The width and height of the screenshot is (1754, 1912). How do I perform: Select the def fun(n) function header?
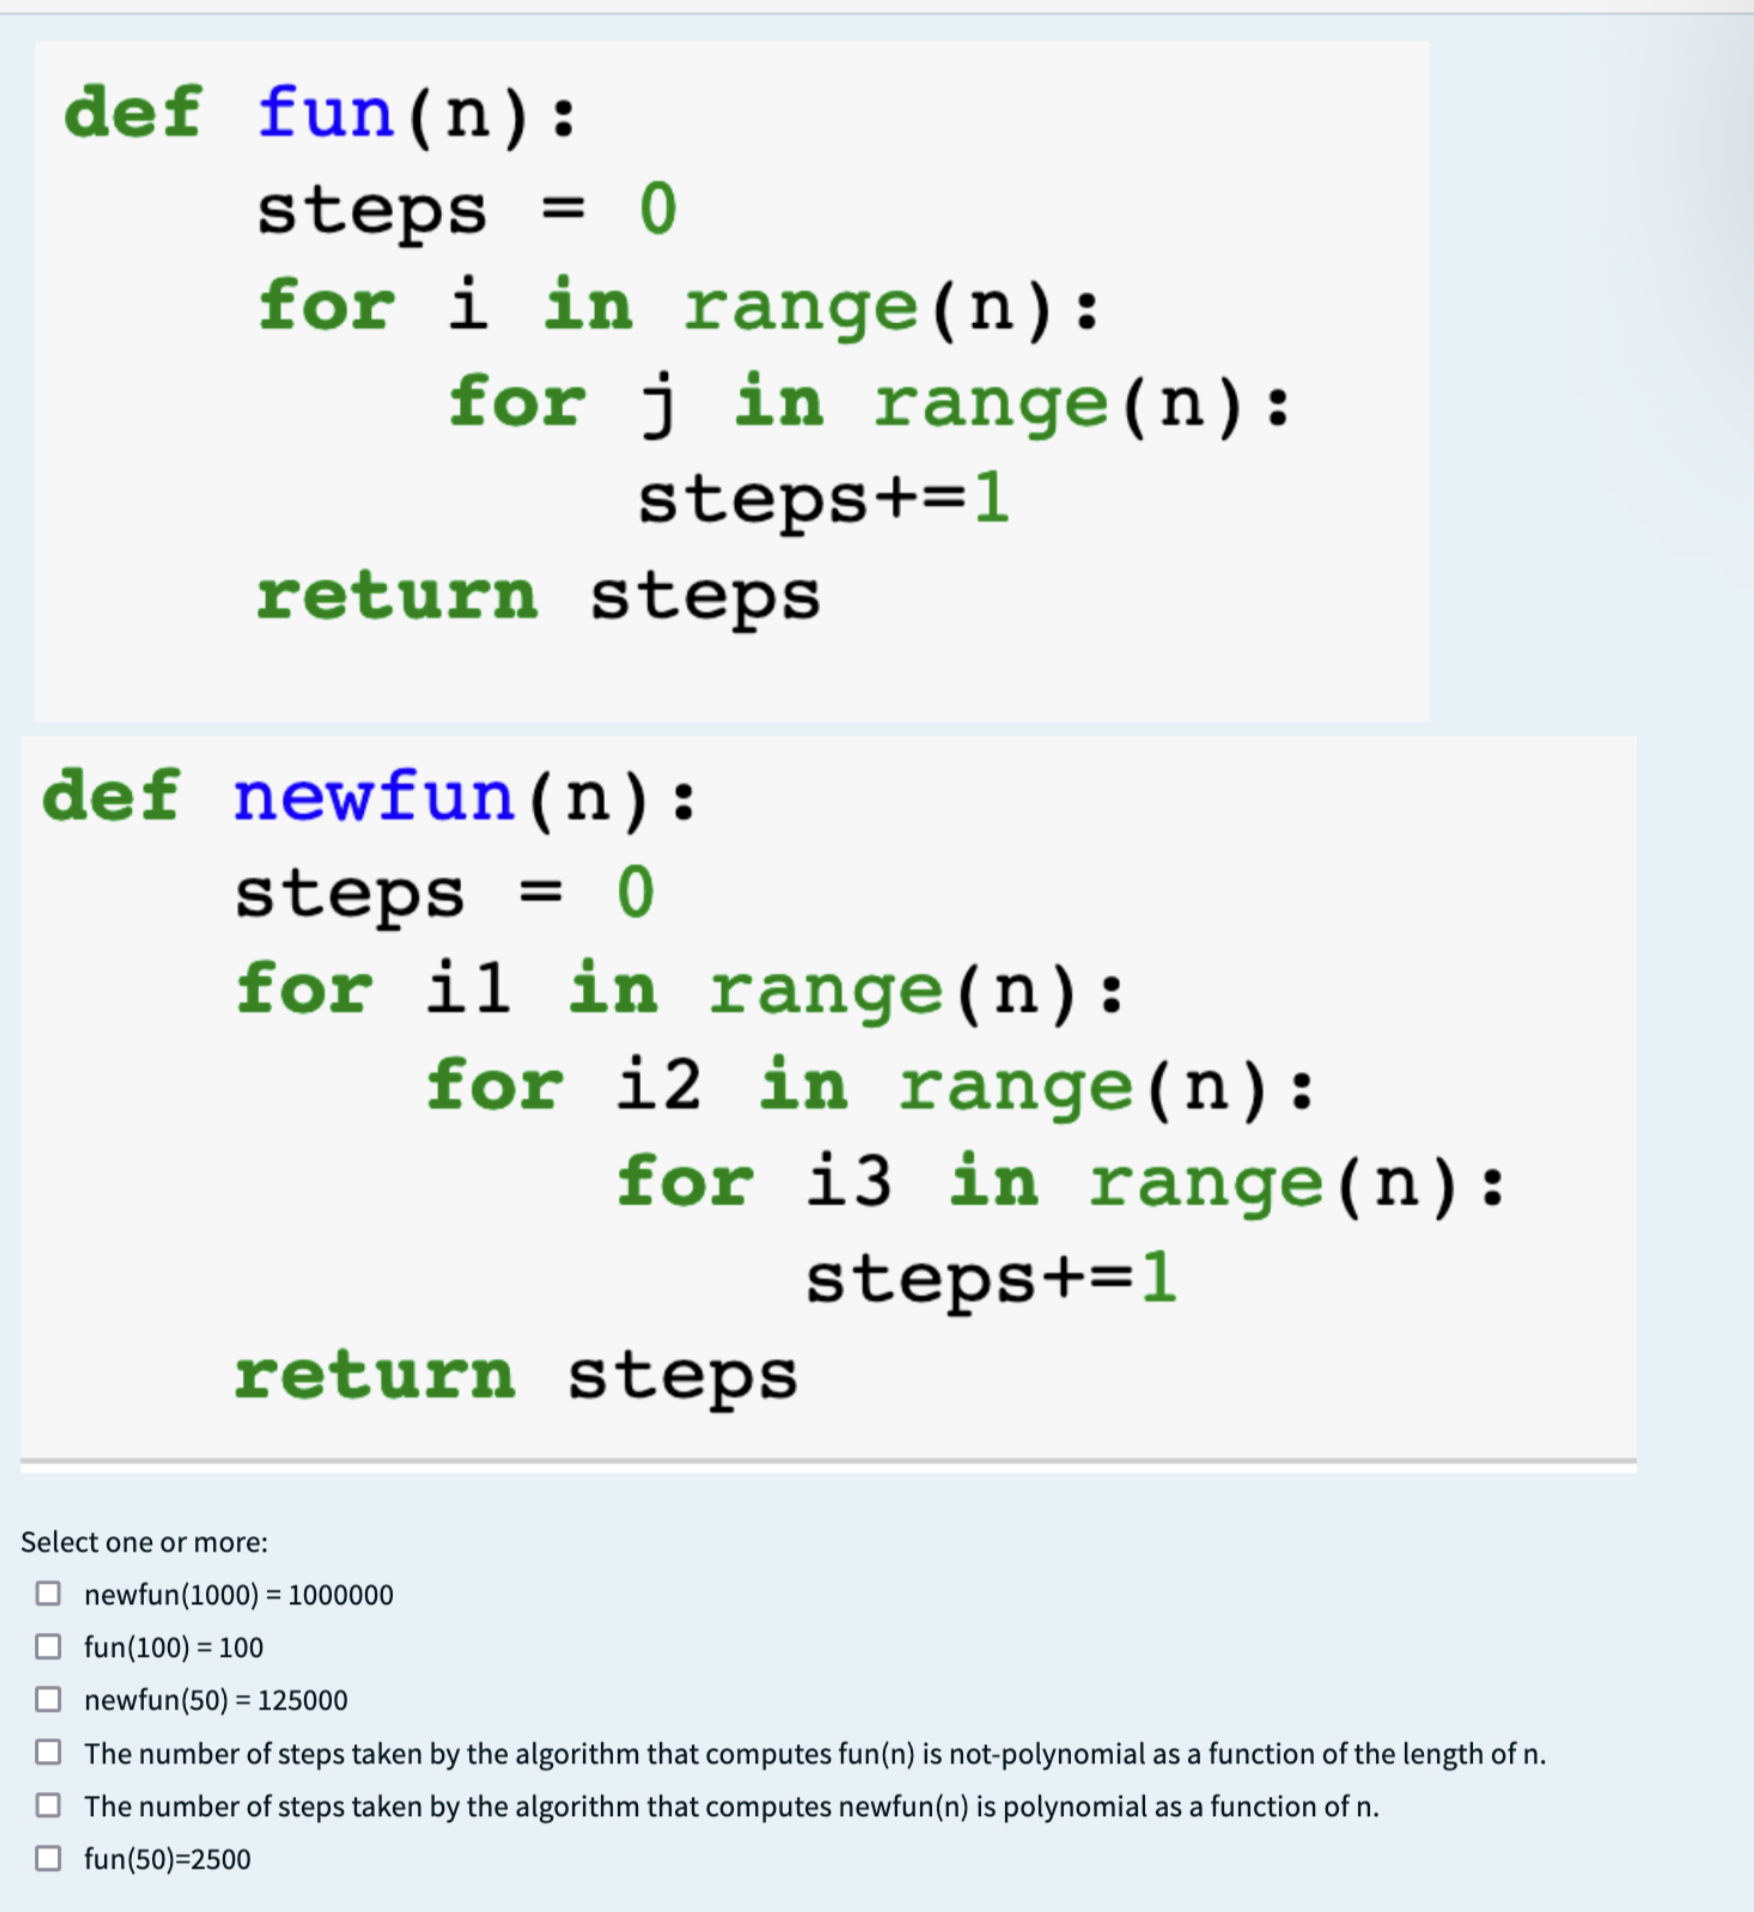pos(320,112)
